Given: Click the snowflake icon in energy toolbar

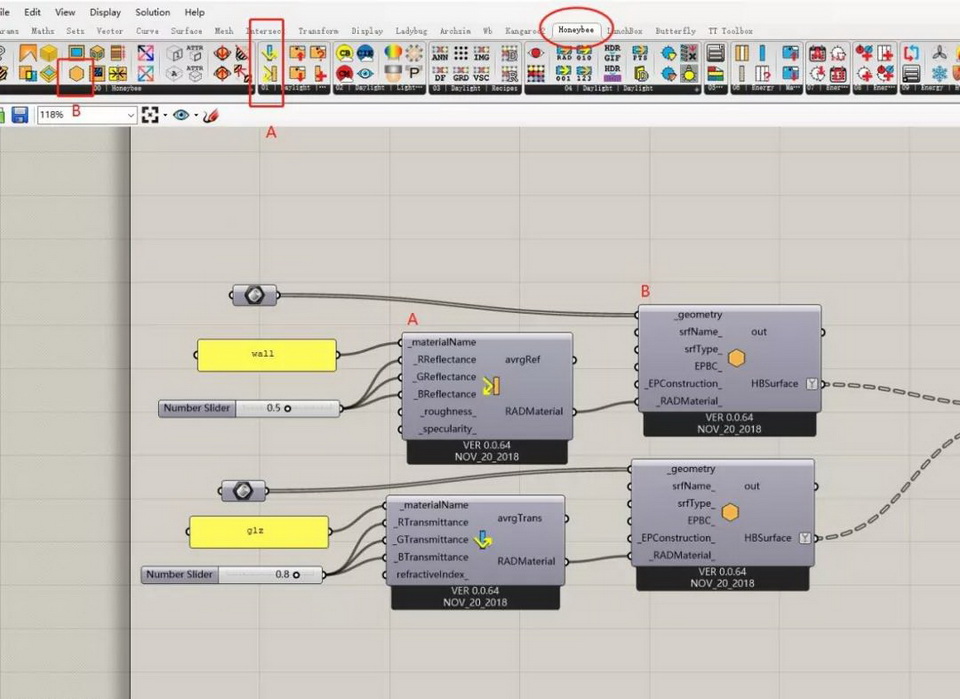Looking at the screenshot, I should pos(939,74).
